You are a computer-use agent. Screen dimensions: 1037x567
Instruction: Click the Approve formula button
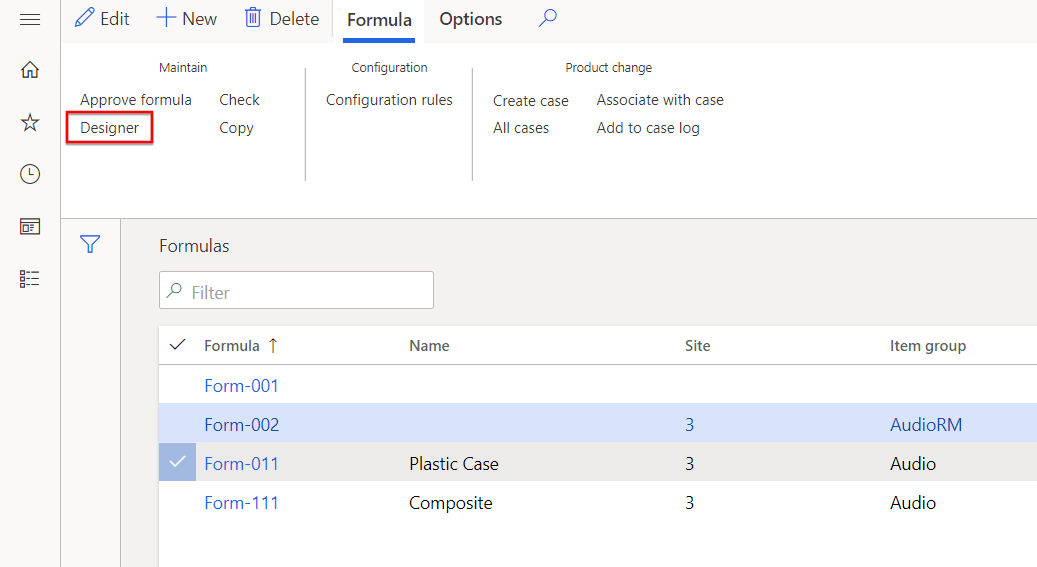136,100
